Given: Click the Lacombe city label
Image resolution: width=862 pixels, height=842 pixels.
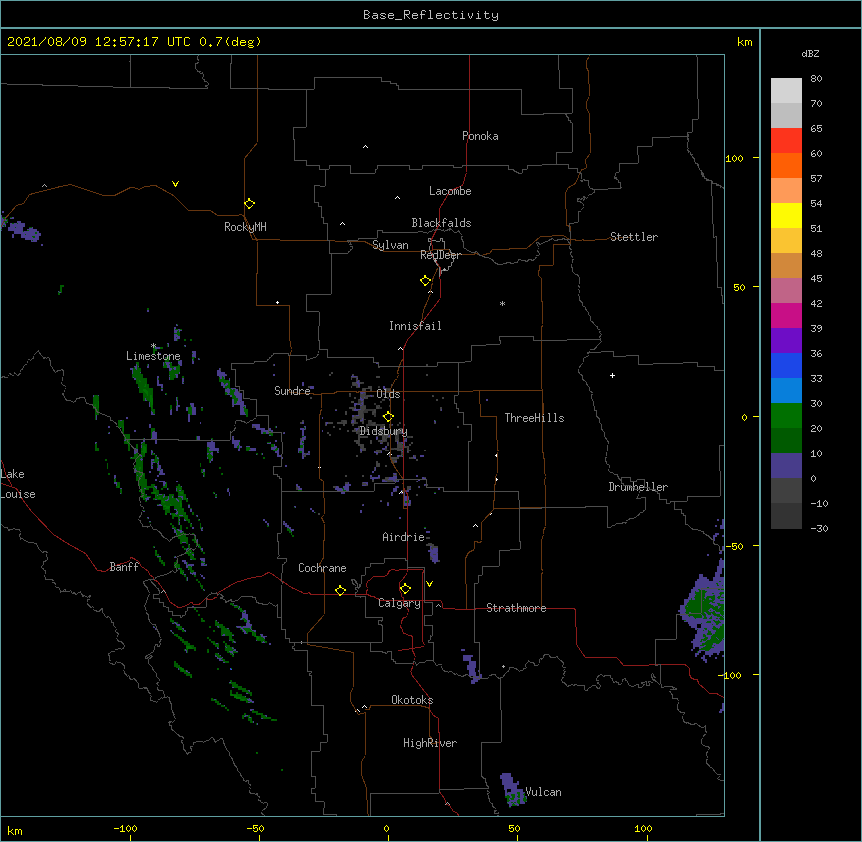Looking at the screenshot, I should coord(450,191).
